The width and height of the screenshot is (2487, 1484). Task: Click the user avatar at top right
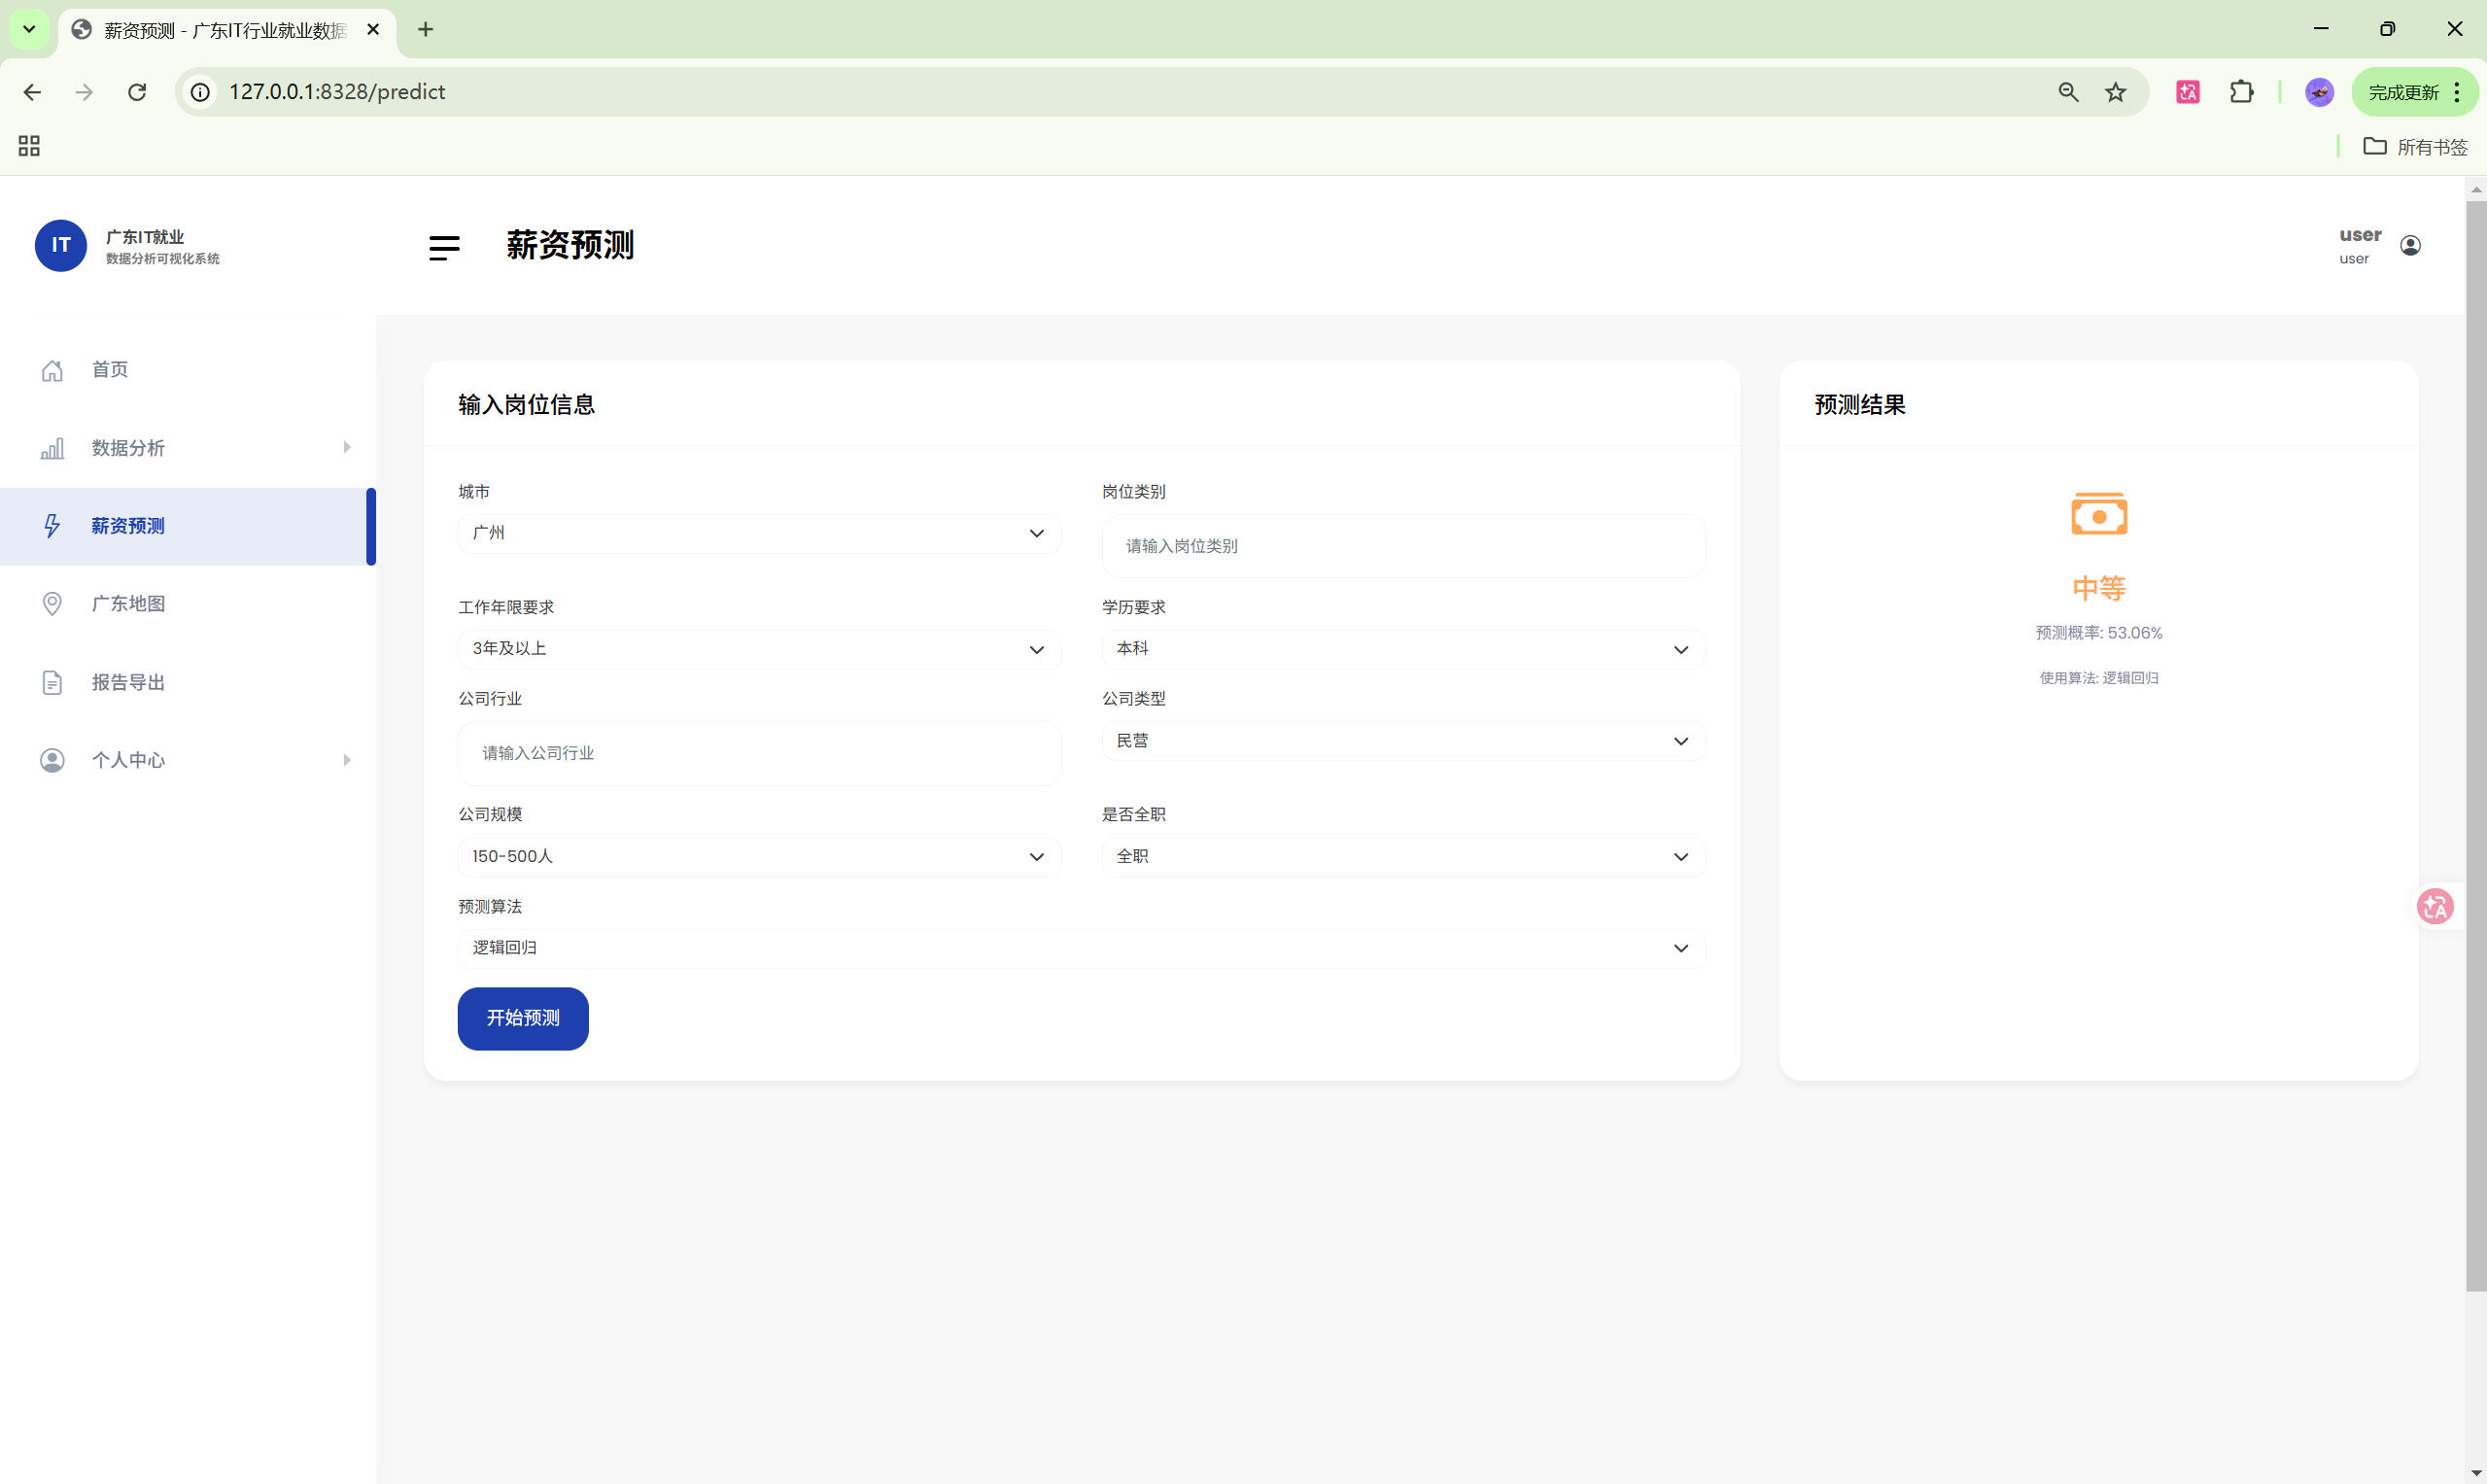pos(2410,245)
